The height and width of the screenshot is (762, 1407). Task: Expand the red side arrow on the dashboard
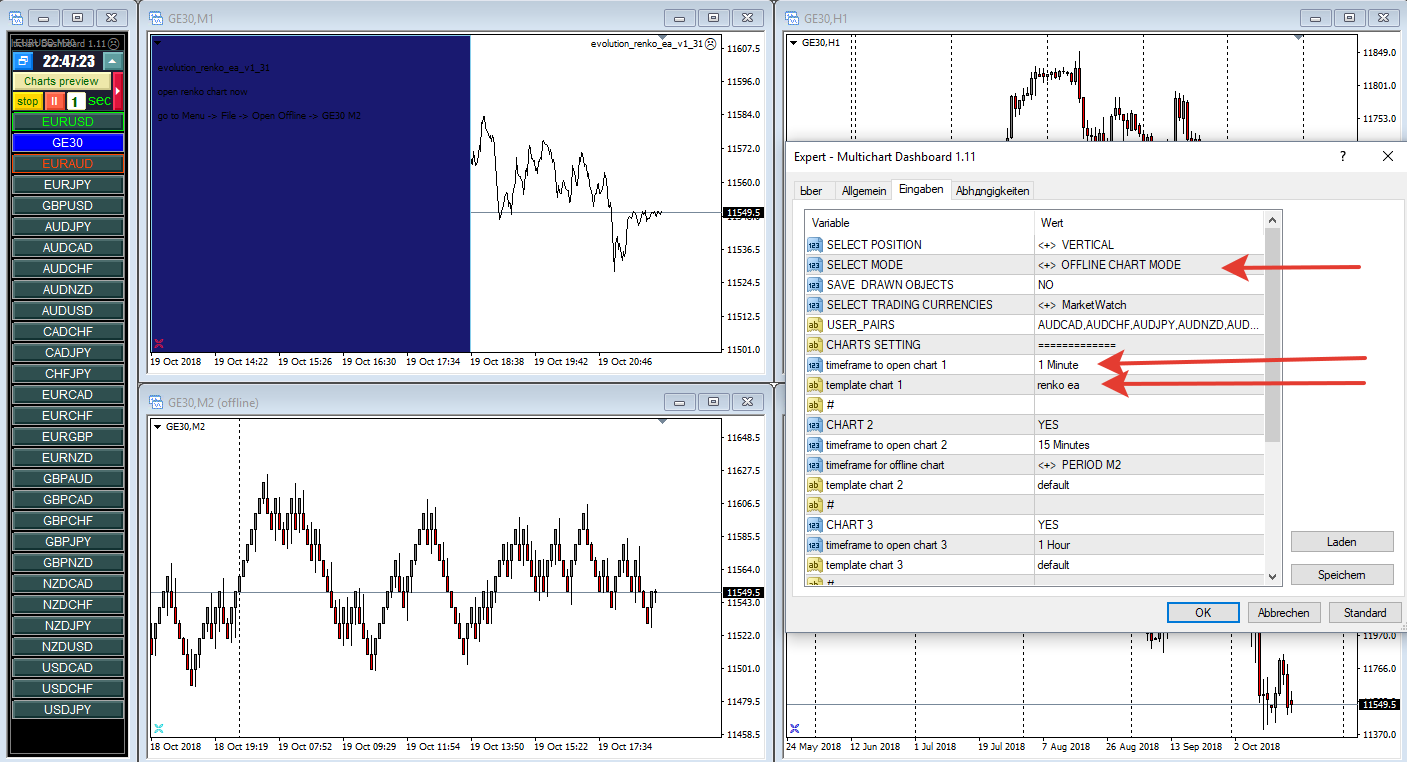118,91
